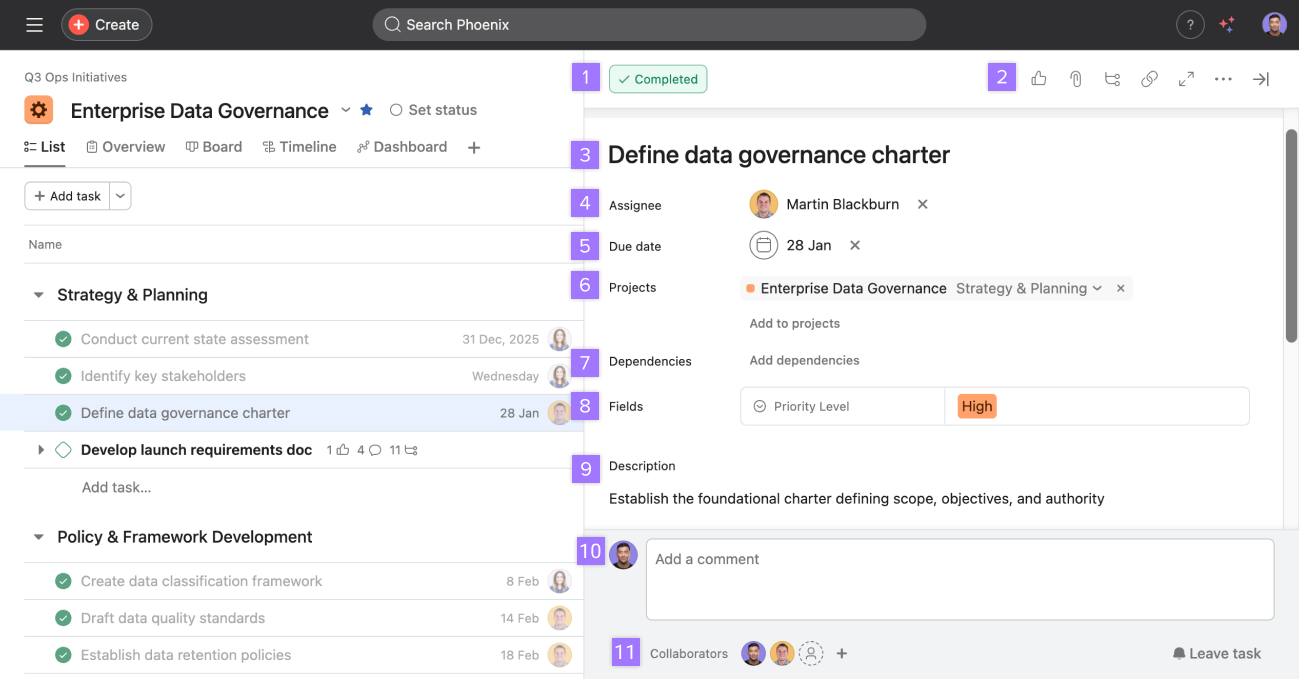This screenshot has width=1300, height=679.
Task: Close the task details pane arrow icon
Action: pos(1261,79)
